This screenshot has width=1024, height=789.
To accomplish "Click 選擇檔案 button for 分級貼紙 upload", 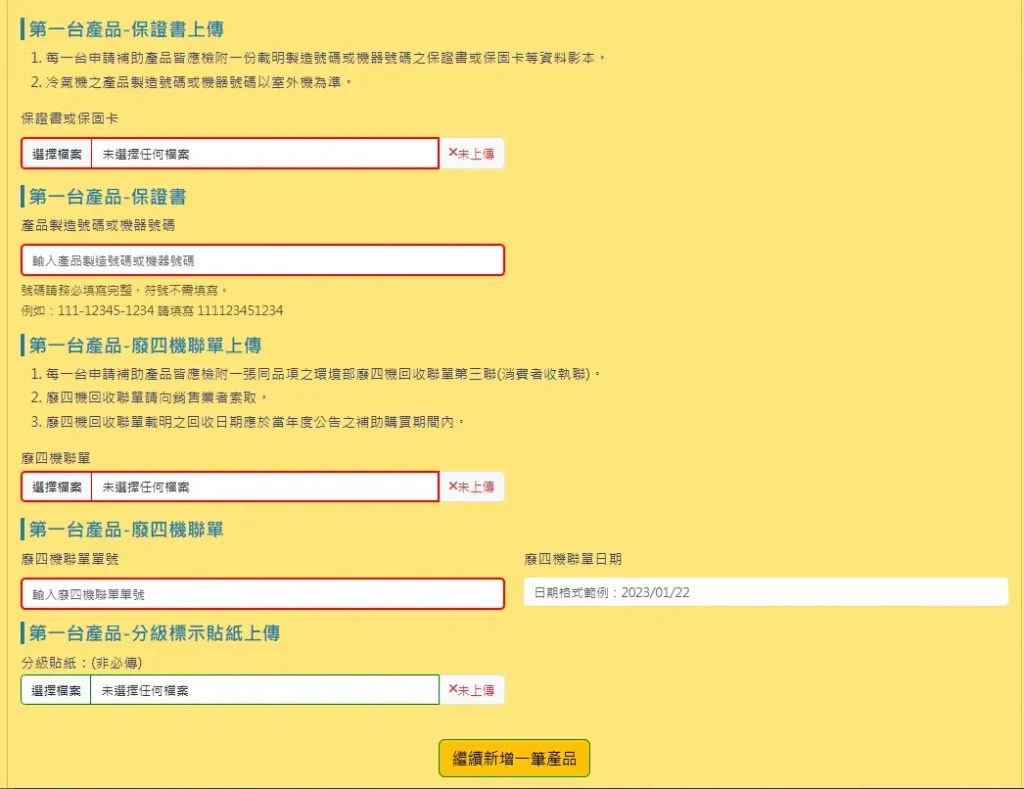I will pyautogui.click(x=54, y=689).
